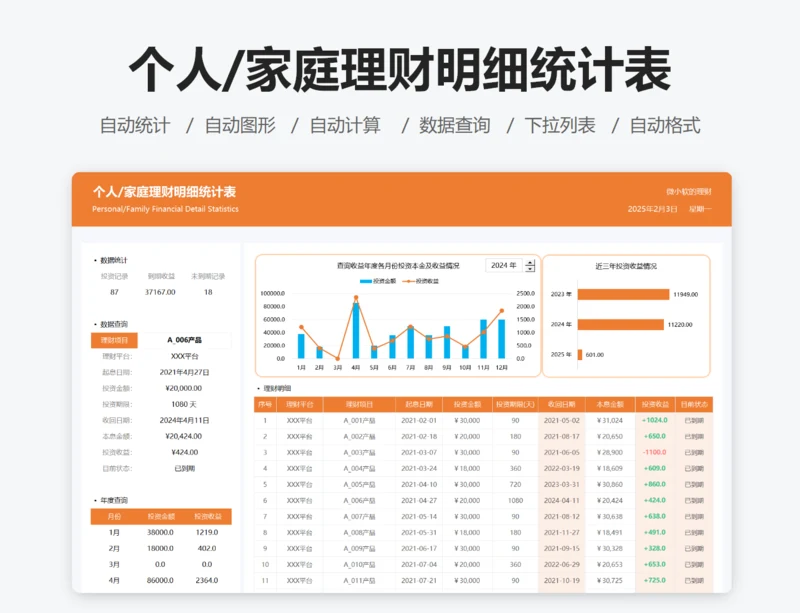Select the 2024 年 year field
Image resolution: width=800 pixels, height=613 pixels.
coord(503,266)
